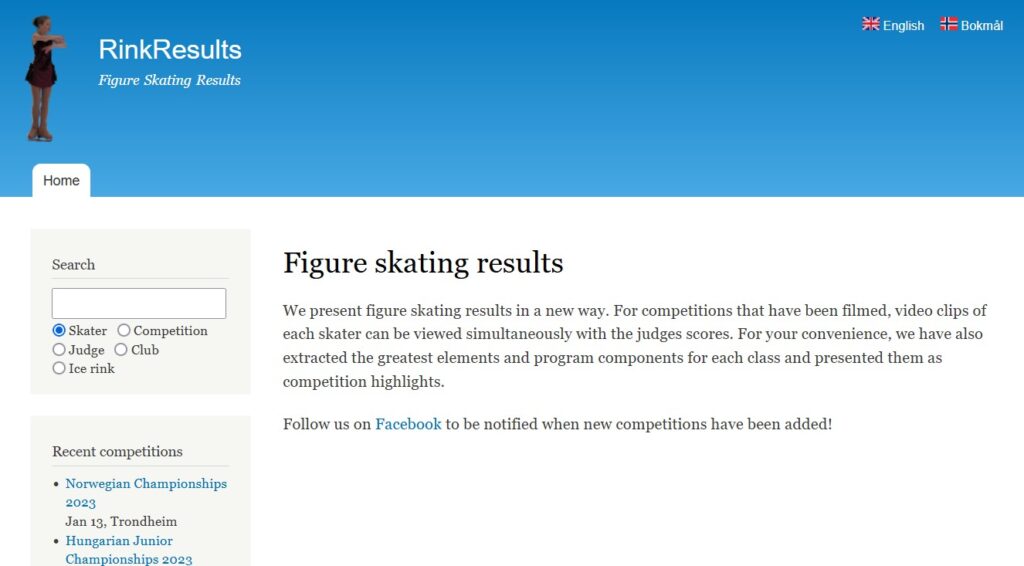Open Norwegian Championships 2023 competition

click(x=146, y=493)
